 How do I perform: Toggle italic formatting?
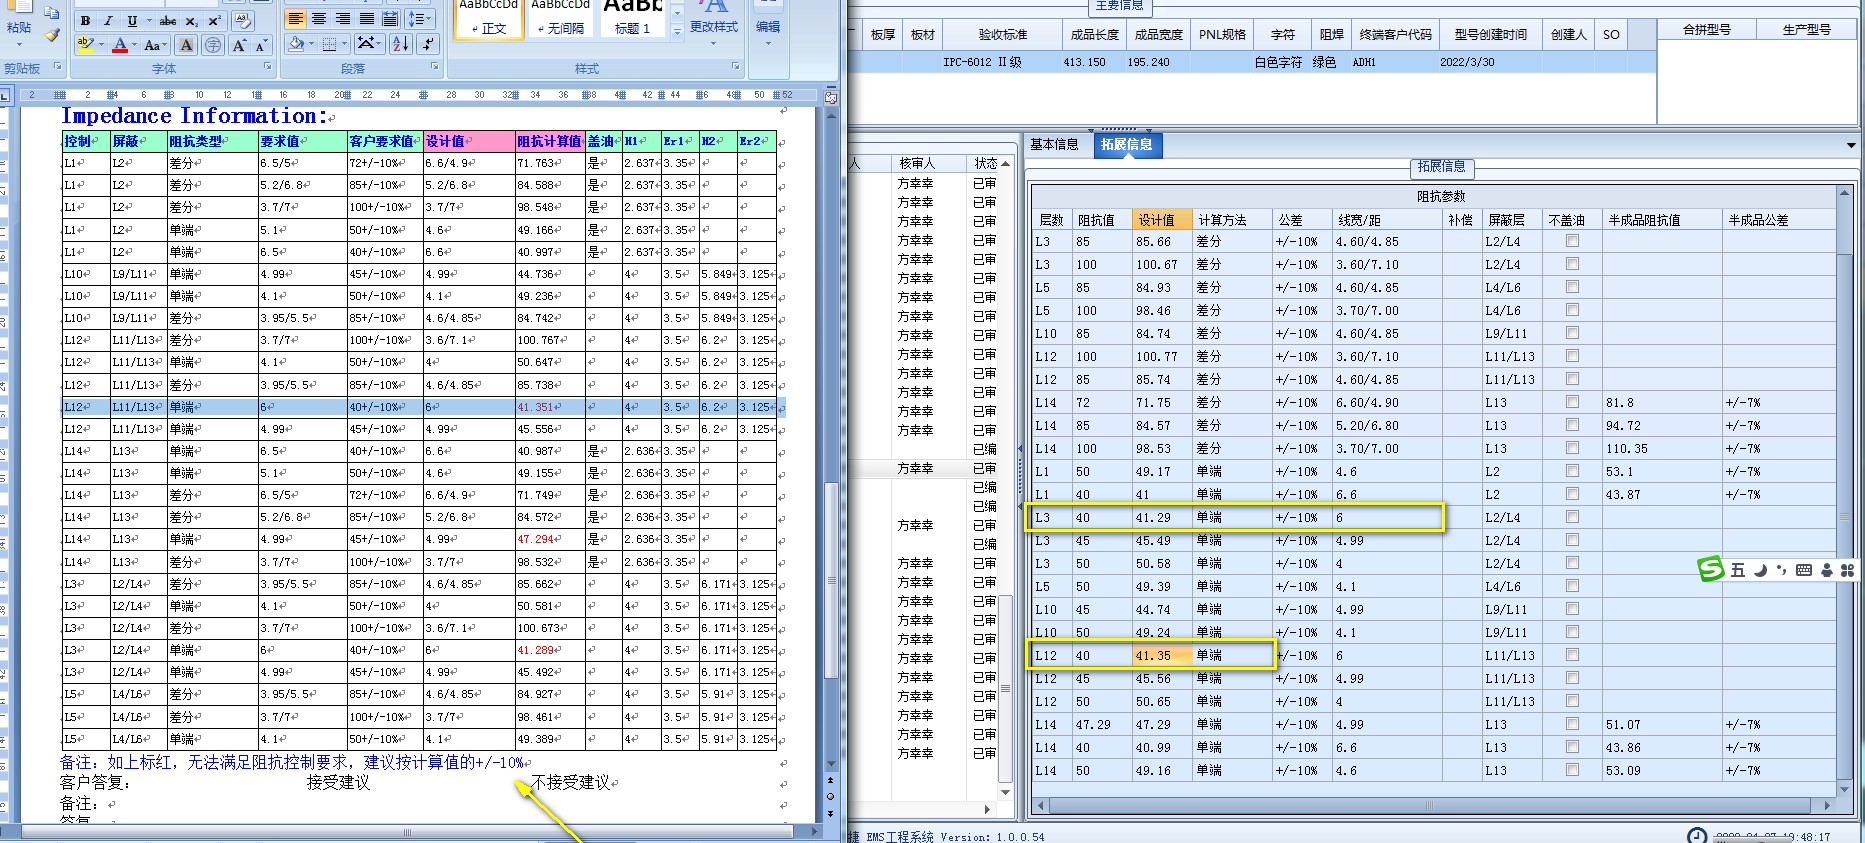(x=108, y=20)
